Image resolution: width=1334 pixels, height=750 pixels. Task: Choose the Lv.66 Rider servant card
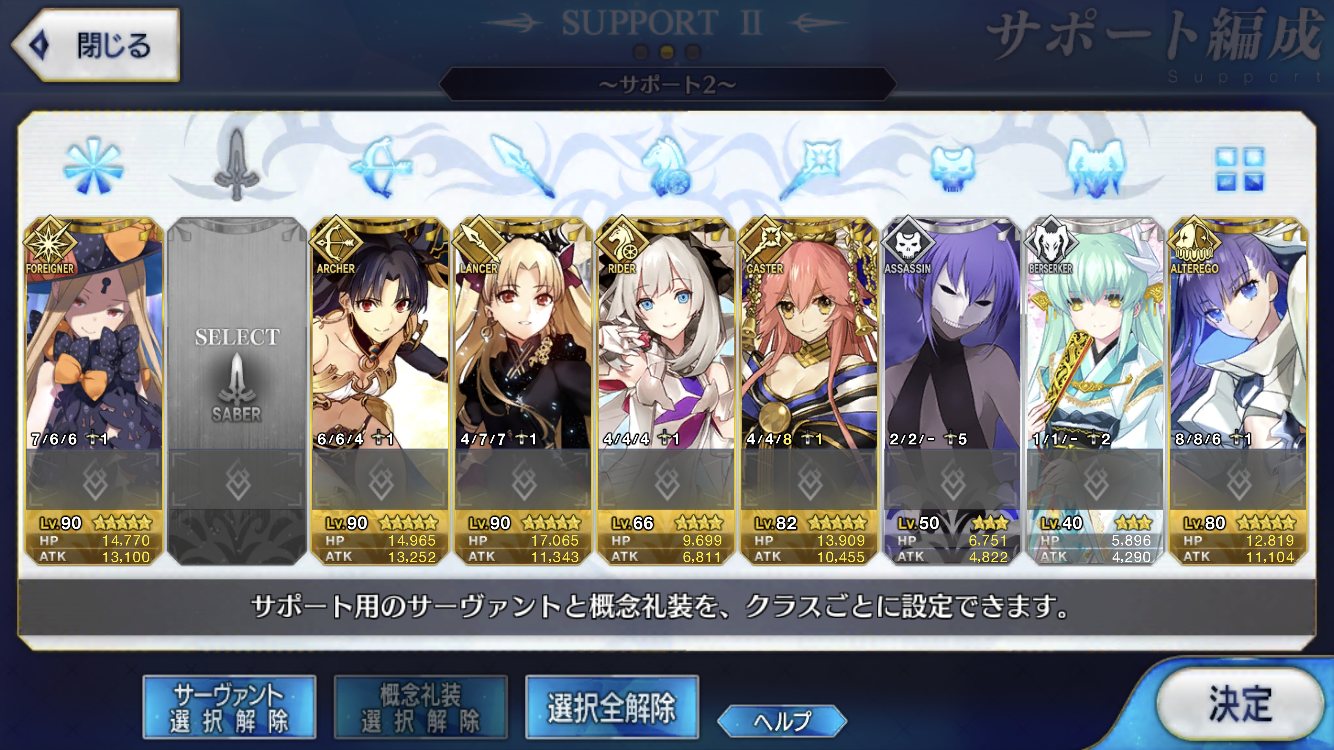(x=666, y=391)
